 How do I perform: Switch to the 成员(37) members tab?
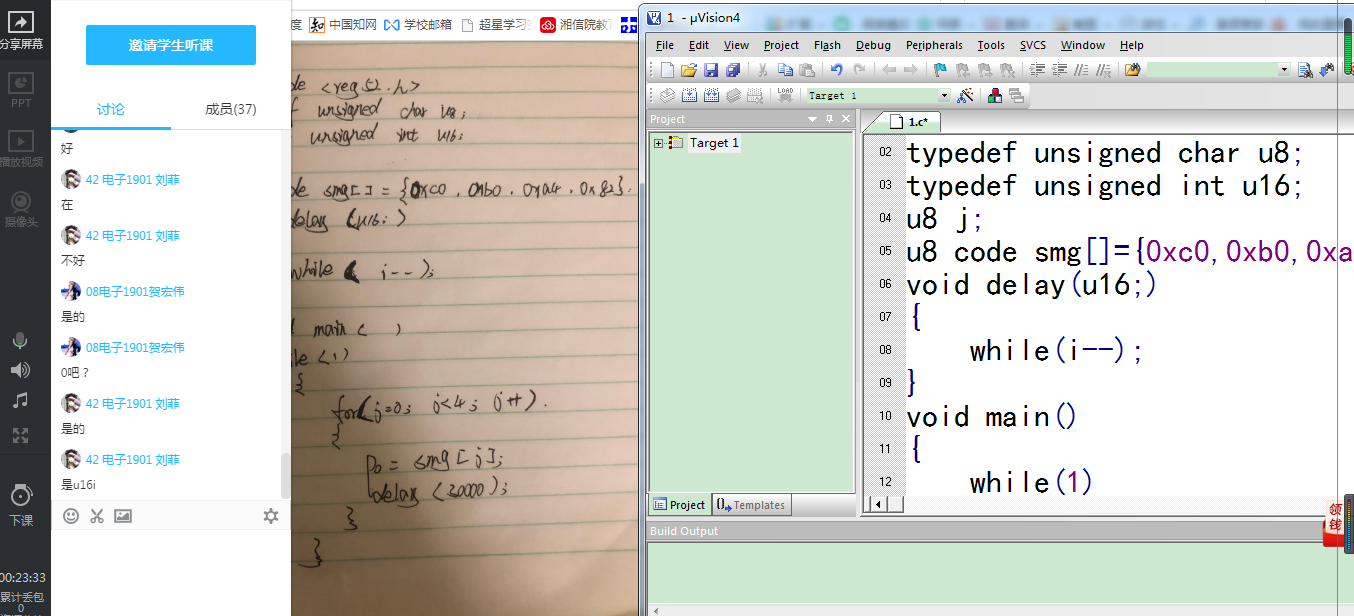click(230, 109)
